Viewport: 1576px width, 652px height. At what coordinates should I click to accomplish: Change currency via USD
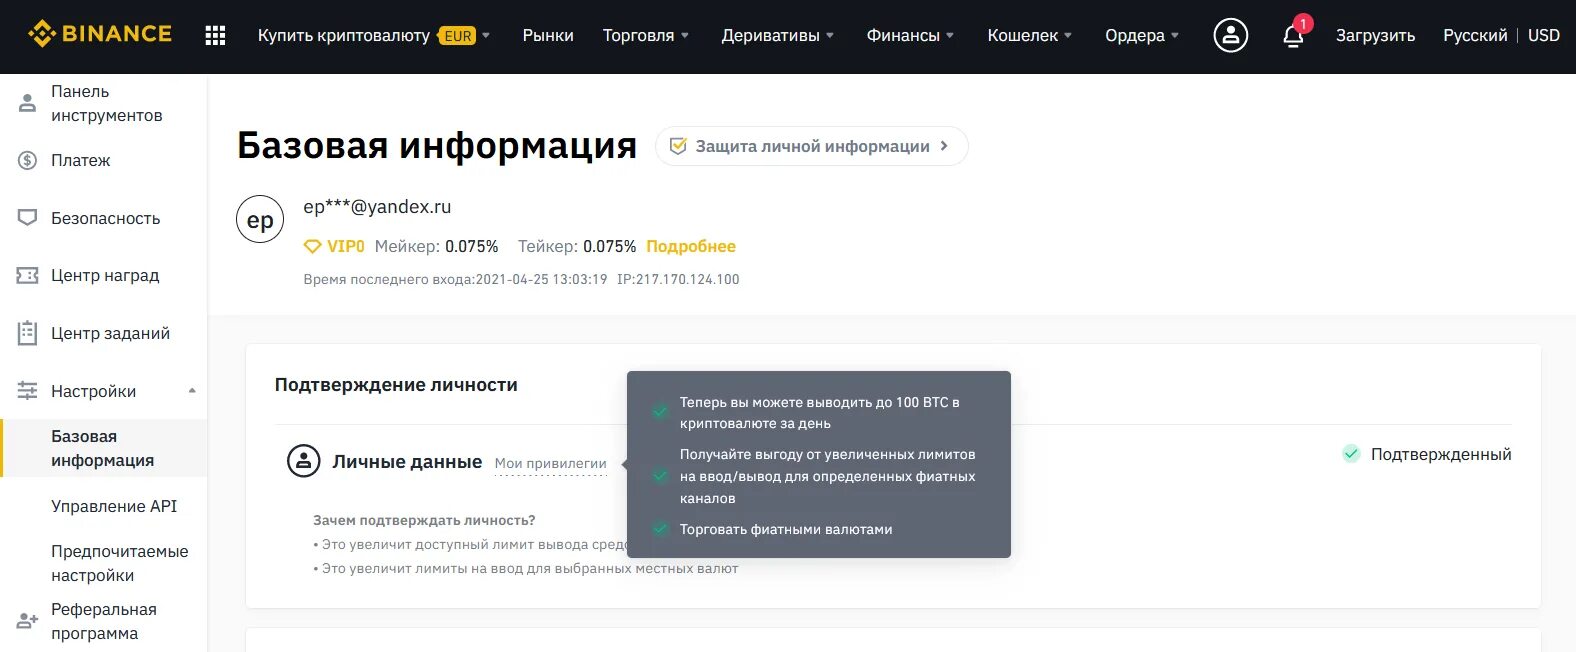click(x=1544, y=35)
